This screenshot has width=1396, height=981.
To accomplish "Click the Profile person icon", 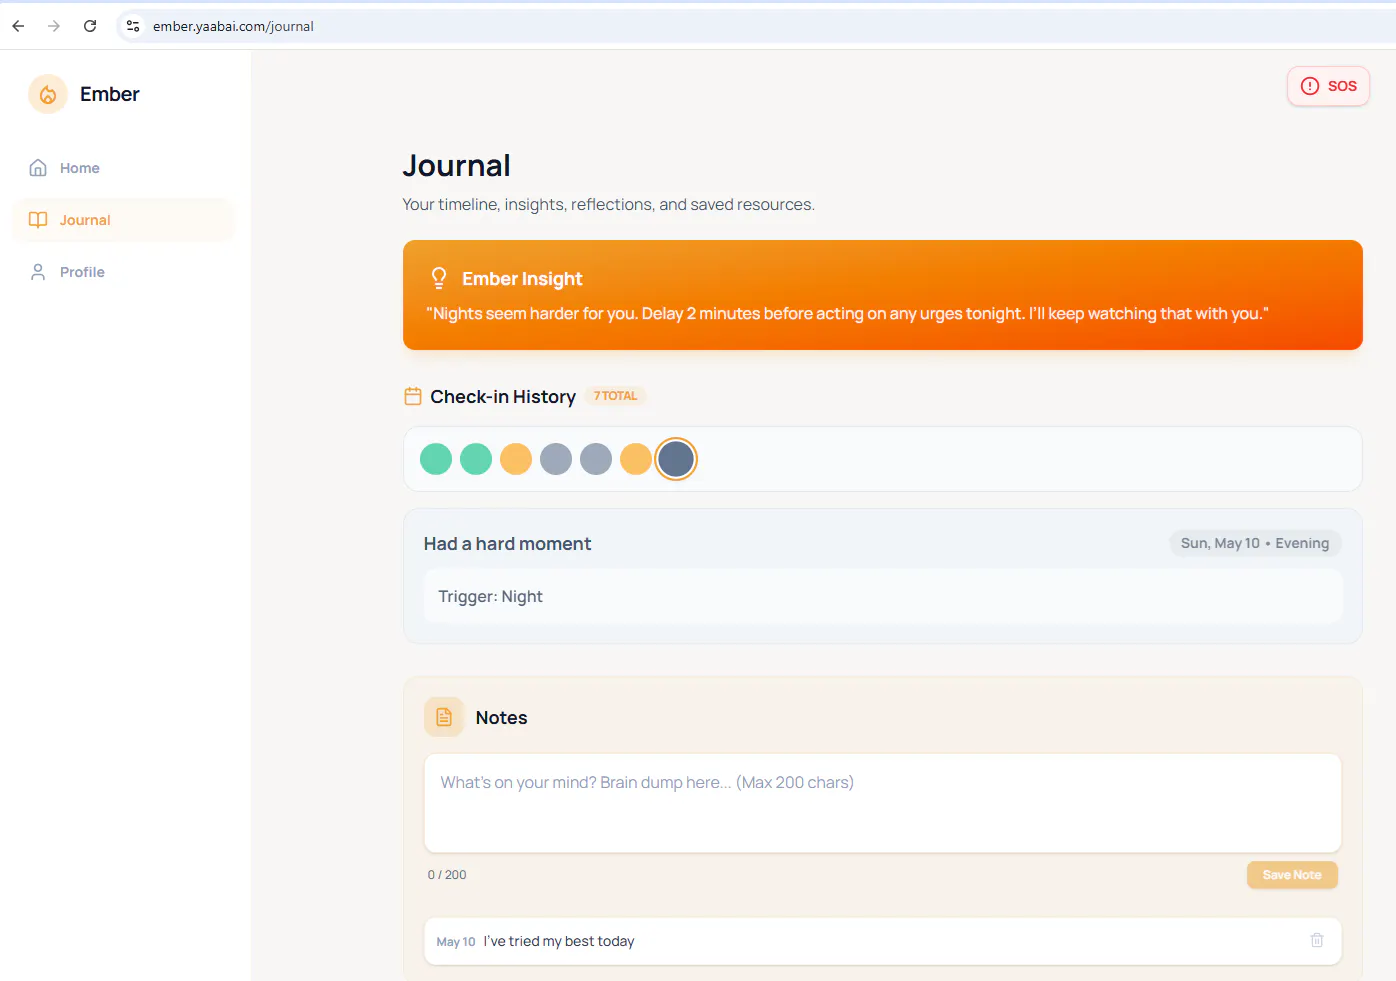I will tap(38, 272).
